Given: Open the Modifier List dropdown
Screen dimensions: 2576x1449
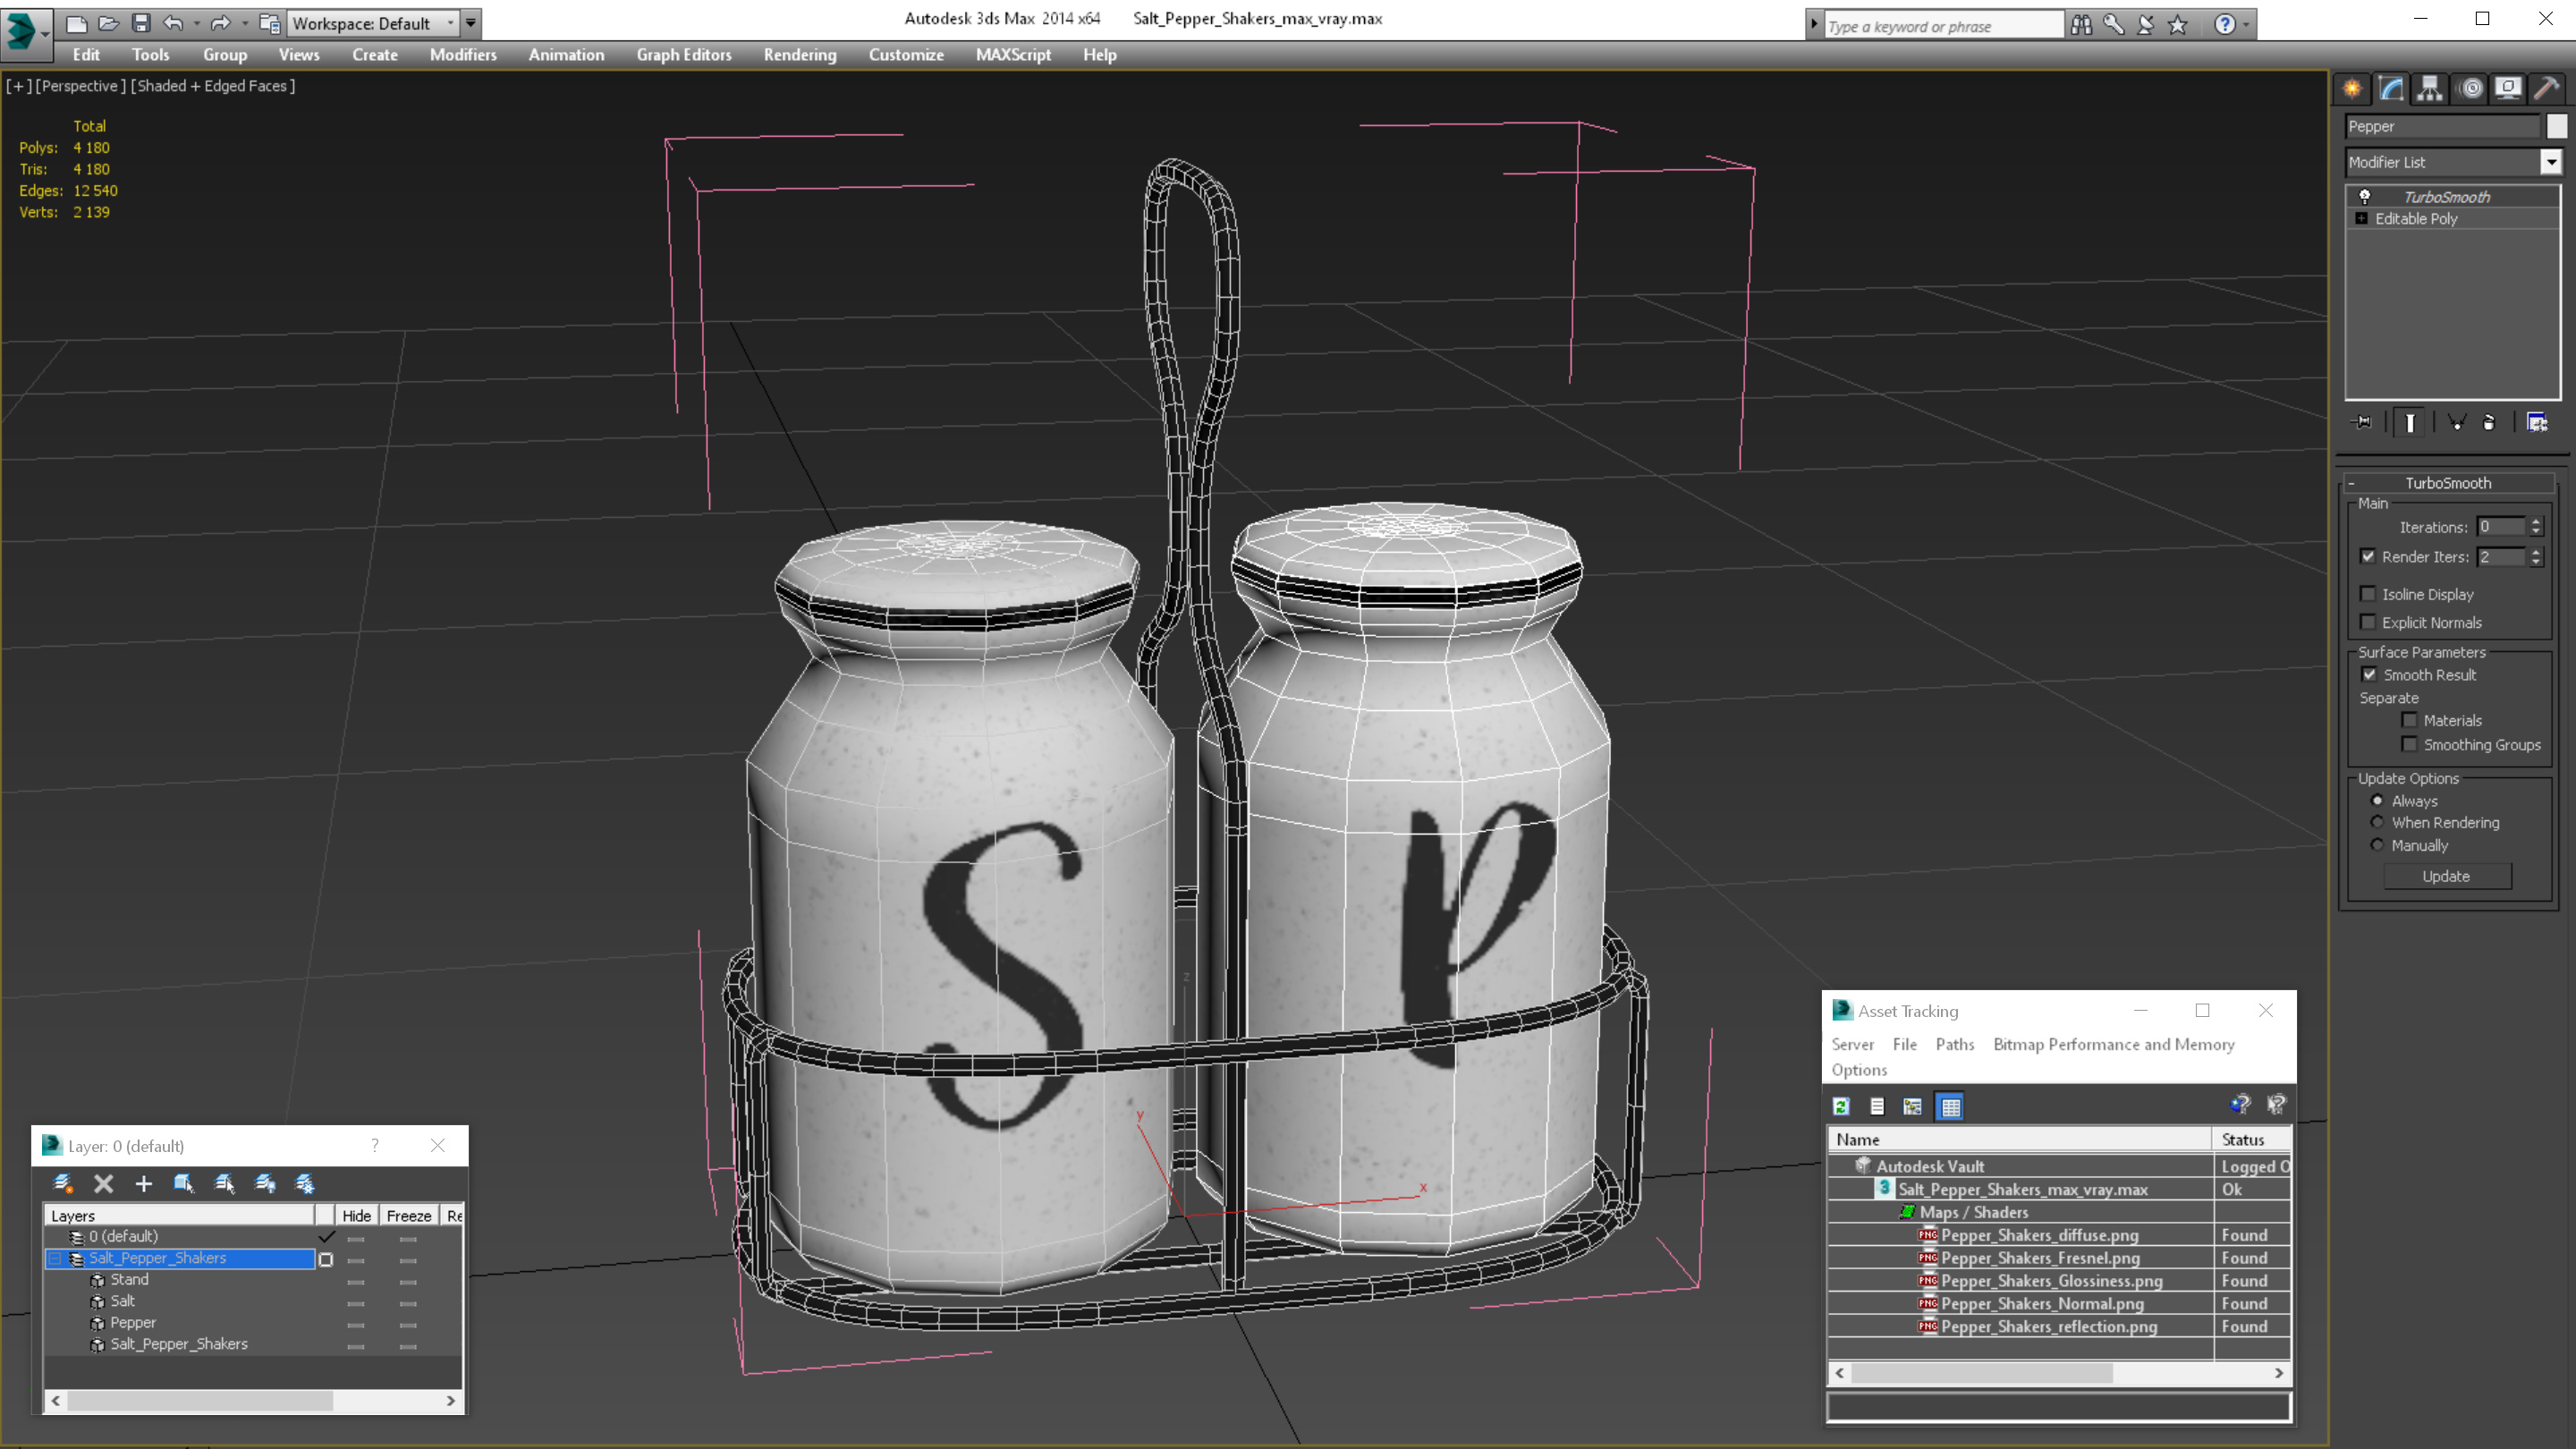Looking at the screenshot, I should [2551, 162].
